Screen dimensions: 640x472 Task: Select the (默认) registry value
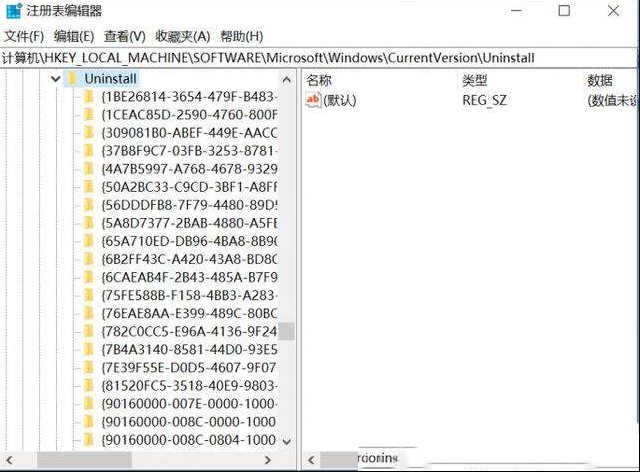pos(340,100)
